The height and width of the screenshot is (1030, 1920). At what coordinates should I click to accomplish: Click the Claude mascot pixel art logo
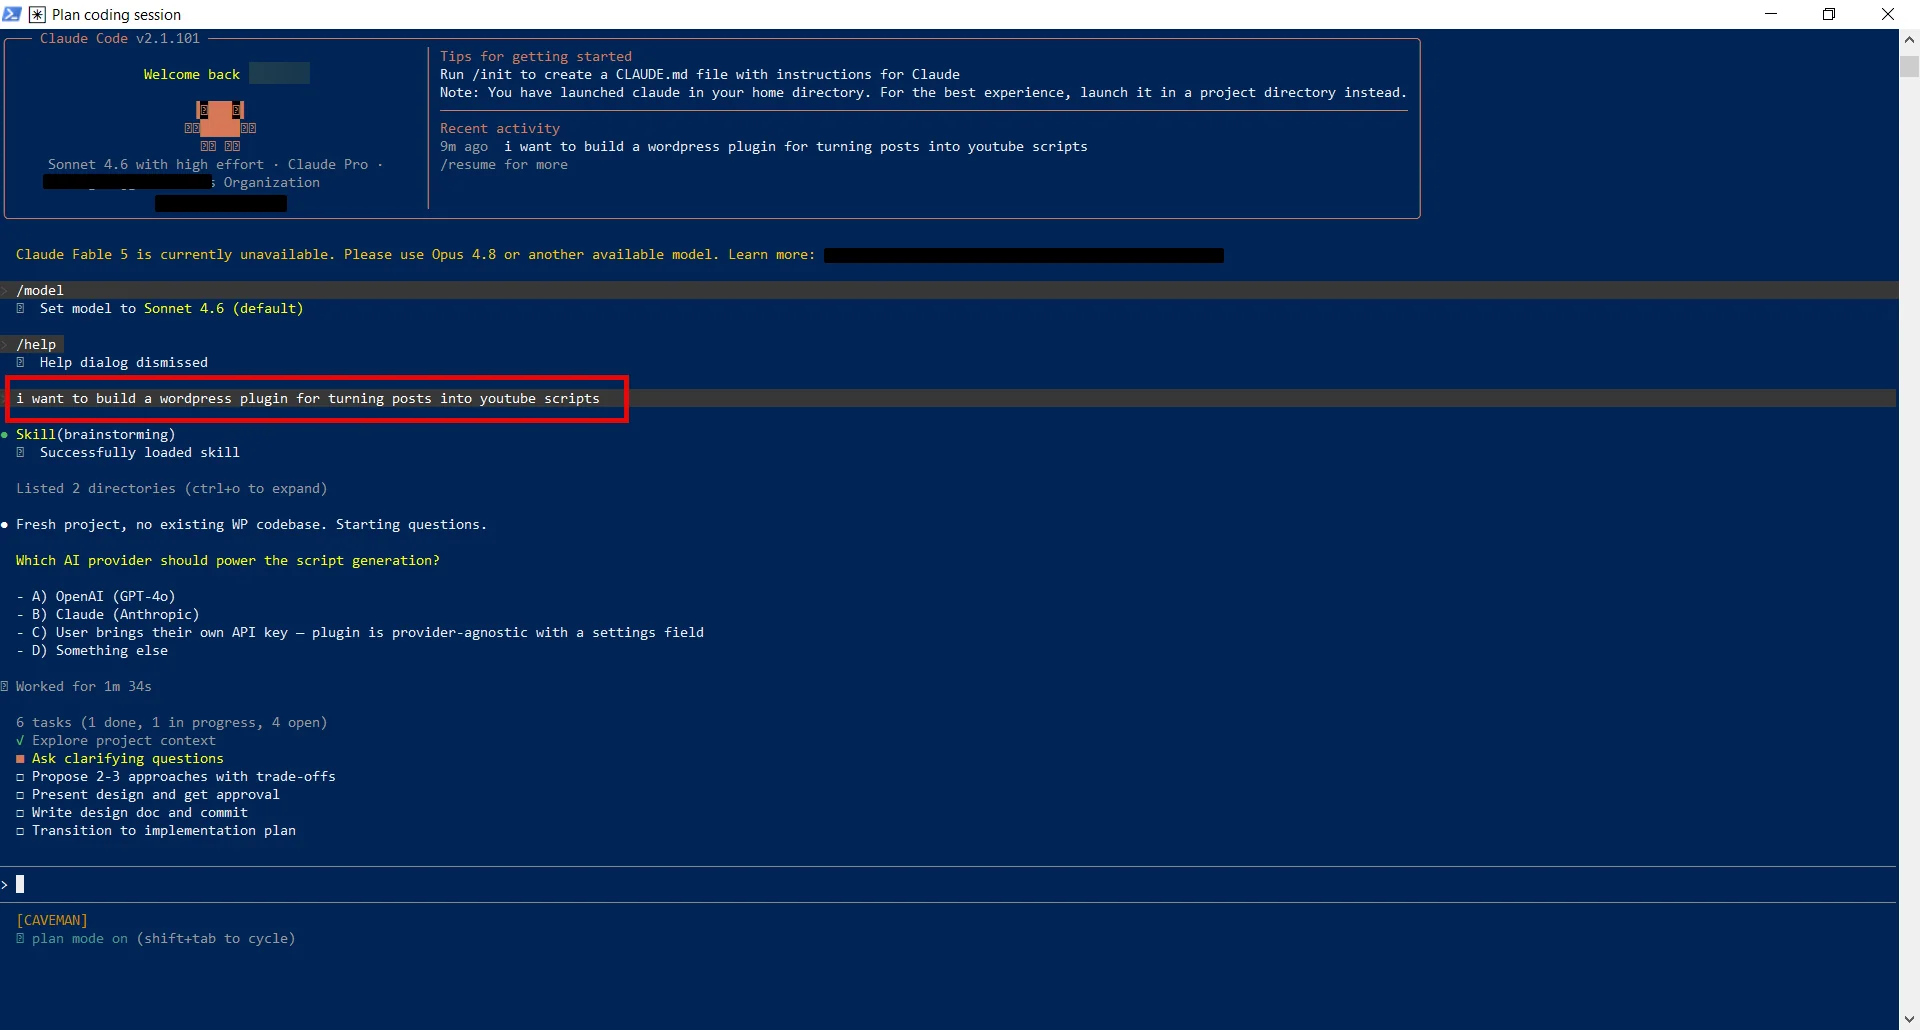coord(220,125)
